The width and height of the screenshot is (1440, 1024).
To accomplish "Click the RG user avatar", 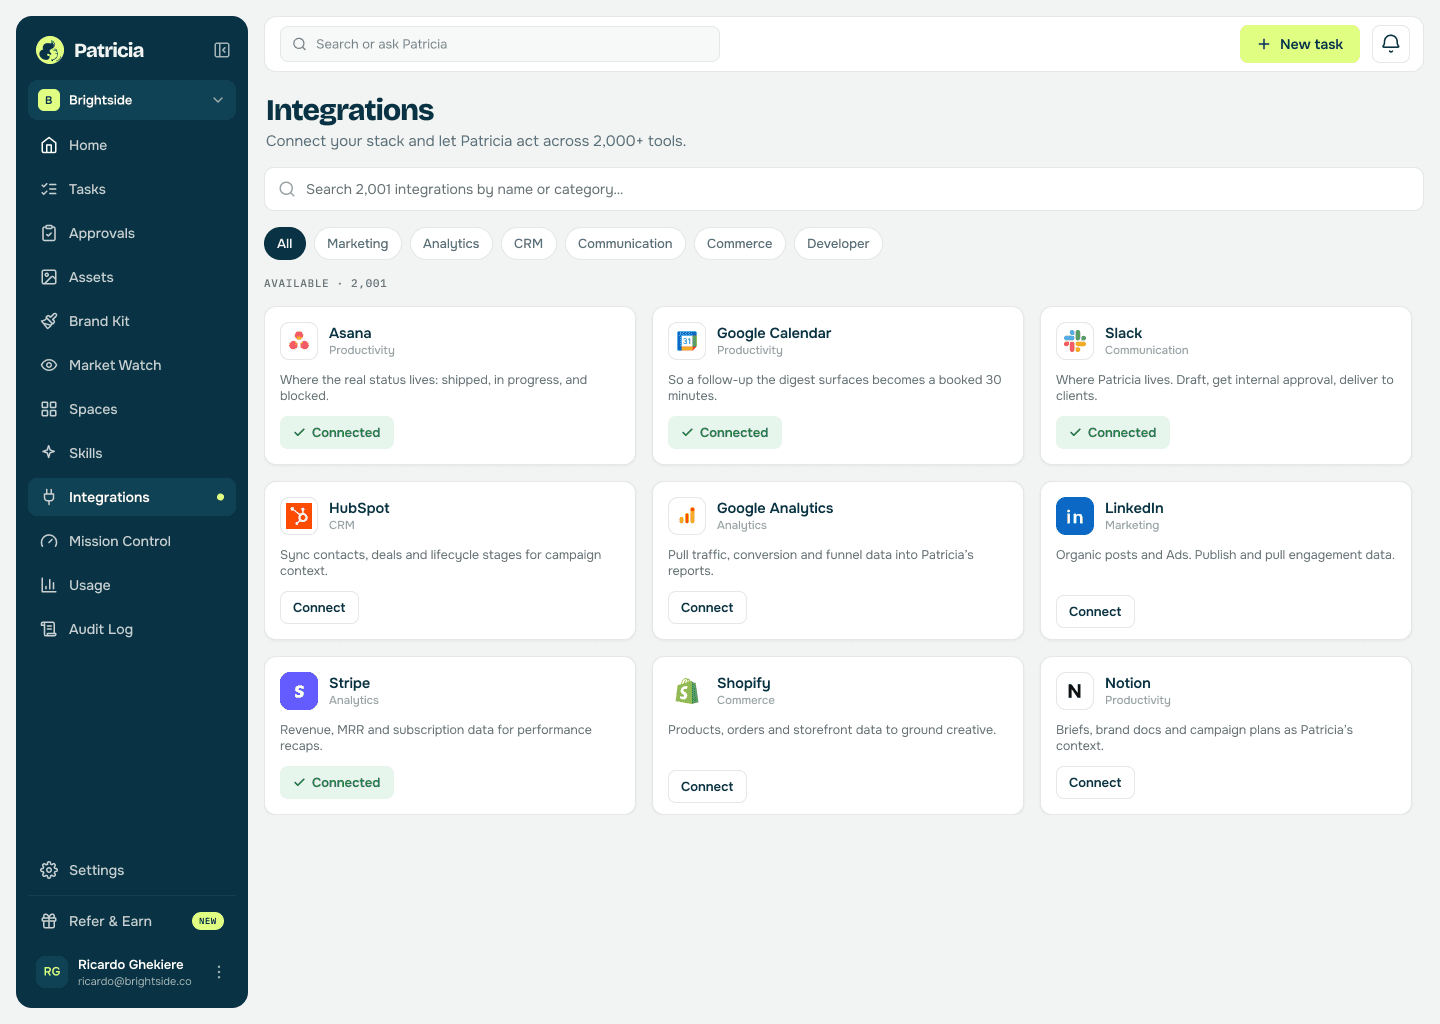I will tap(52, 972).
